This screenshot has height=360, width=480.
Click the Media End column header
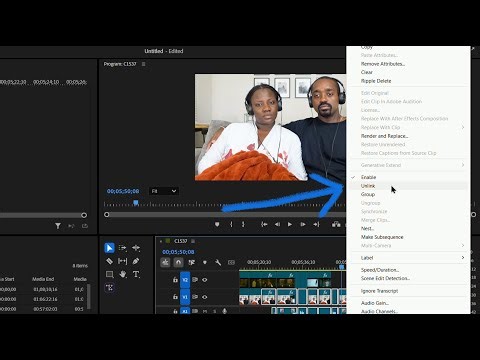point(43,279)
